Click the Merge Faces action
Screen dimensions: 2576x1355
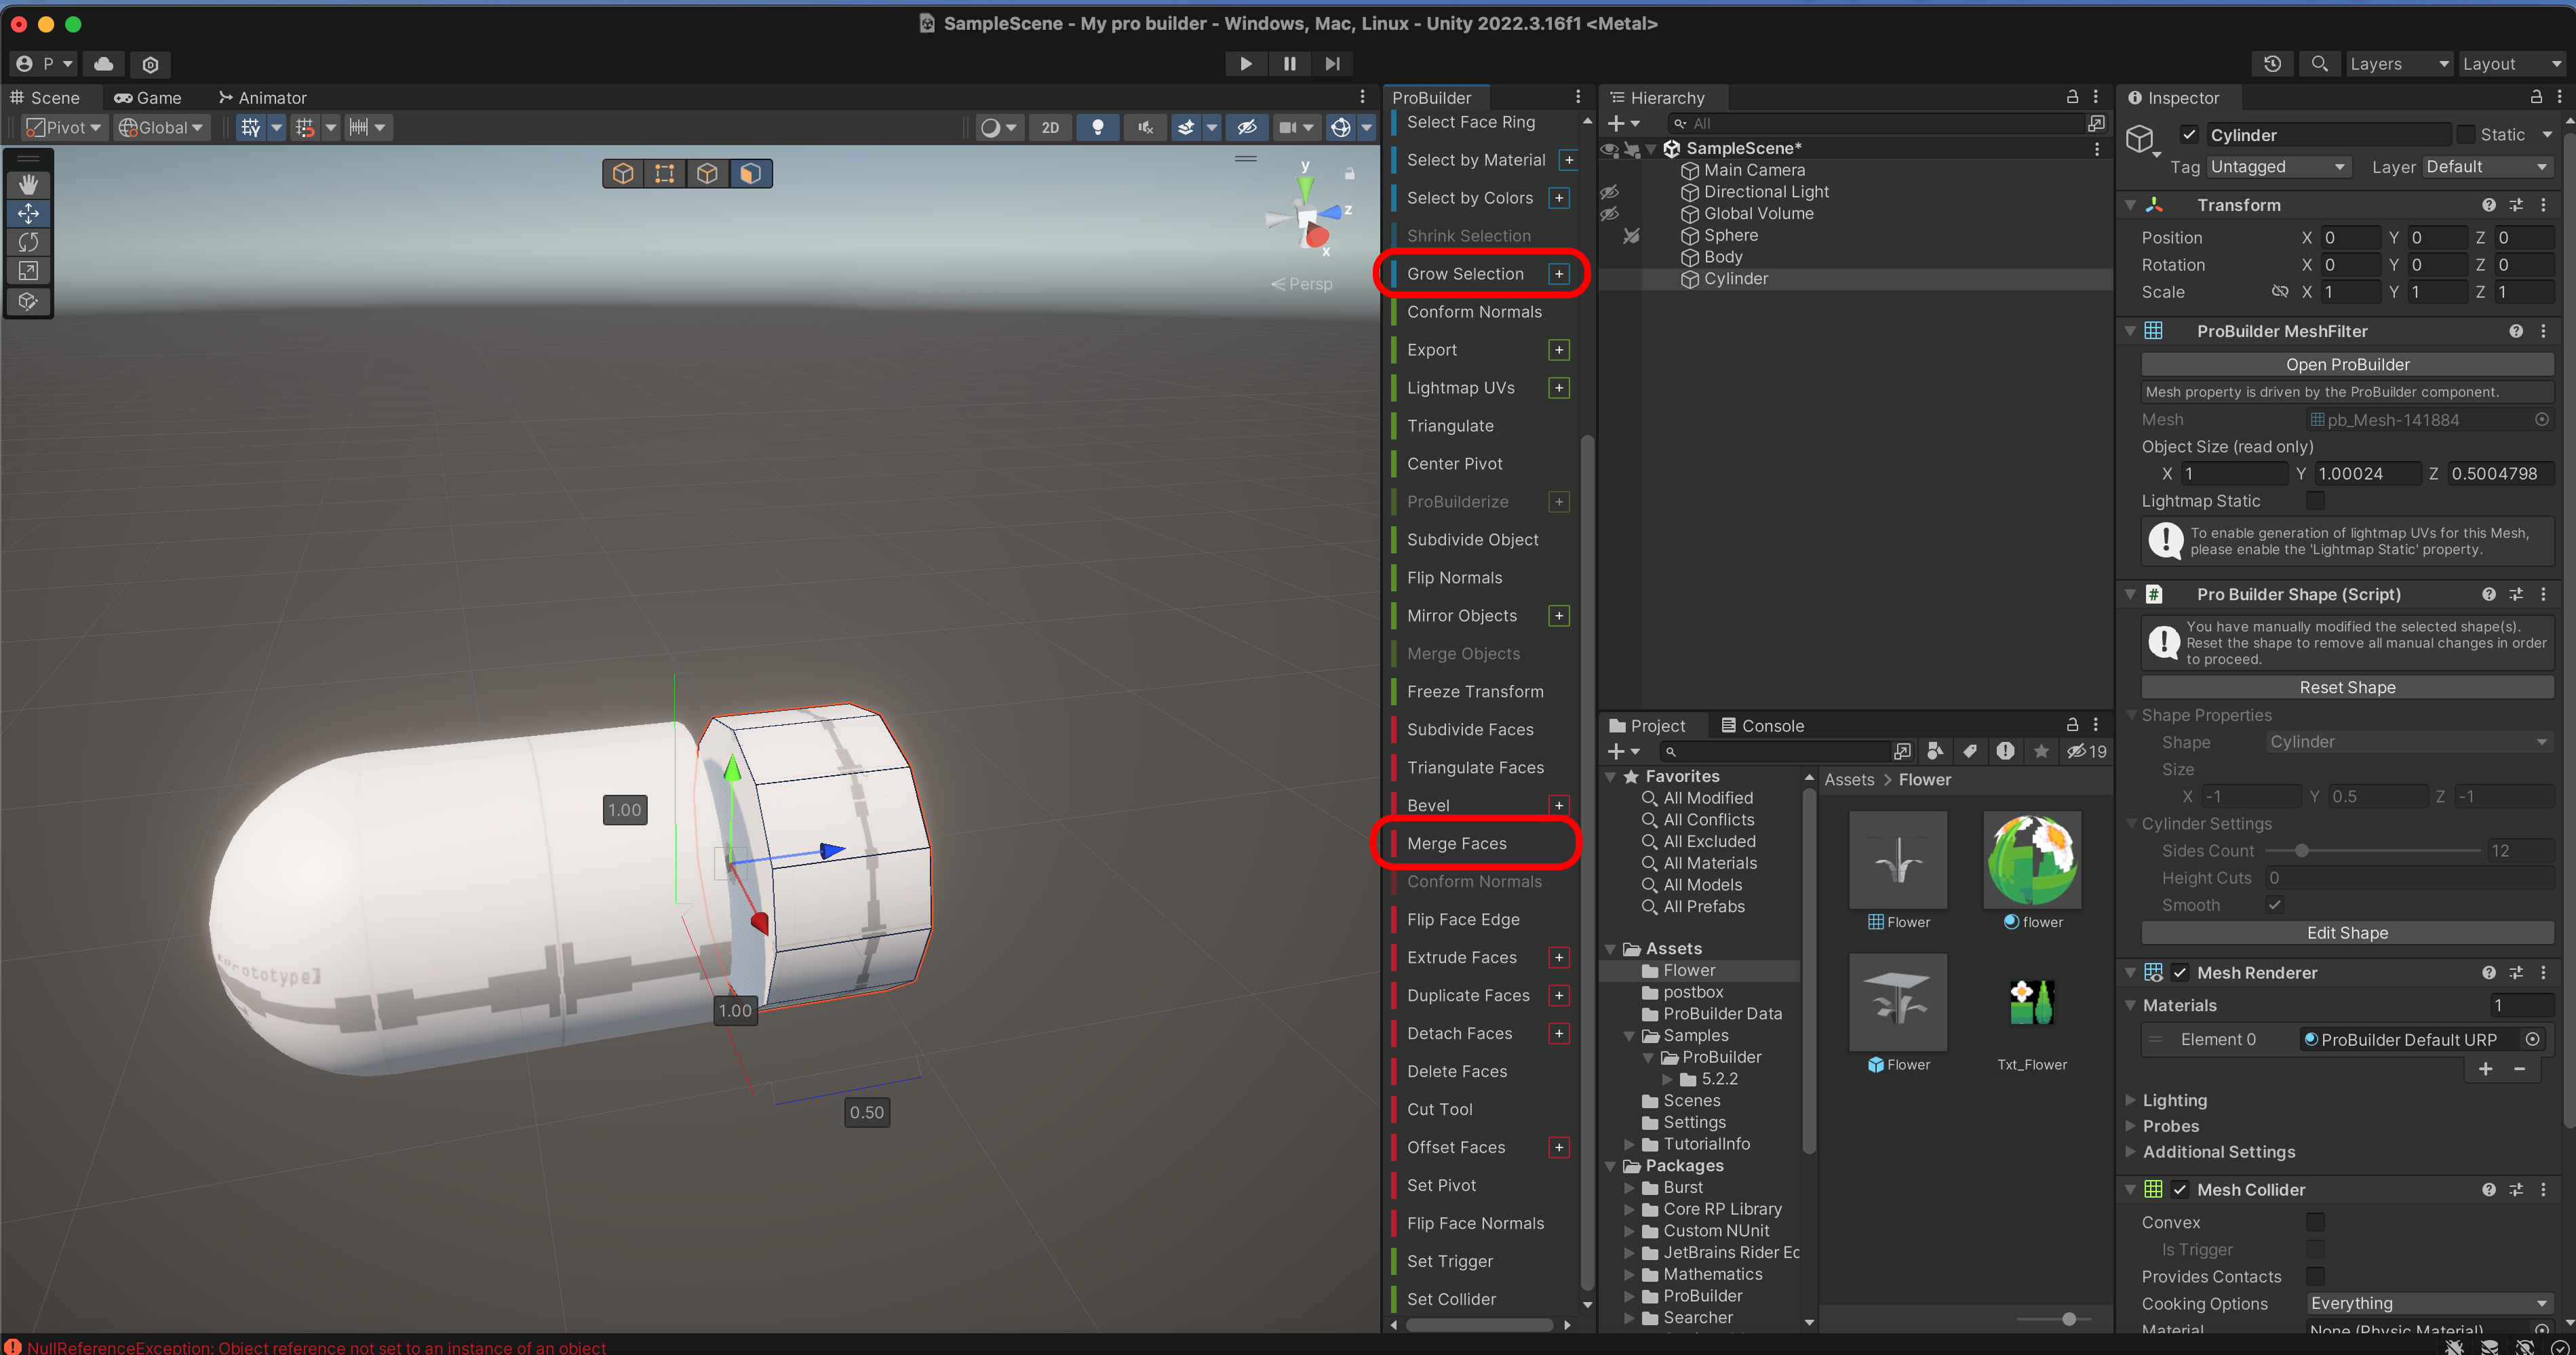click(x=1456, y=843)
